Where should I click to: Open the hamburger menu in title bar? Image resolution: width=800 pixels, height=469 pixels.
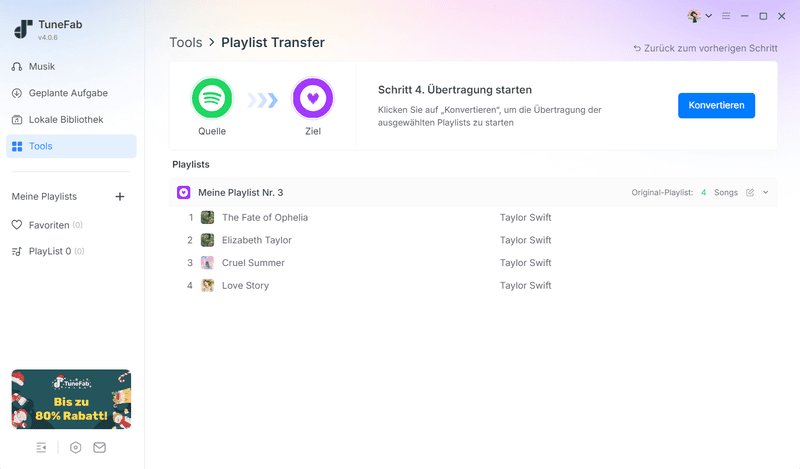(x=726, y=16)
